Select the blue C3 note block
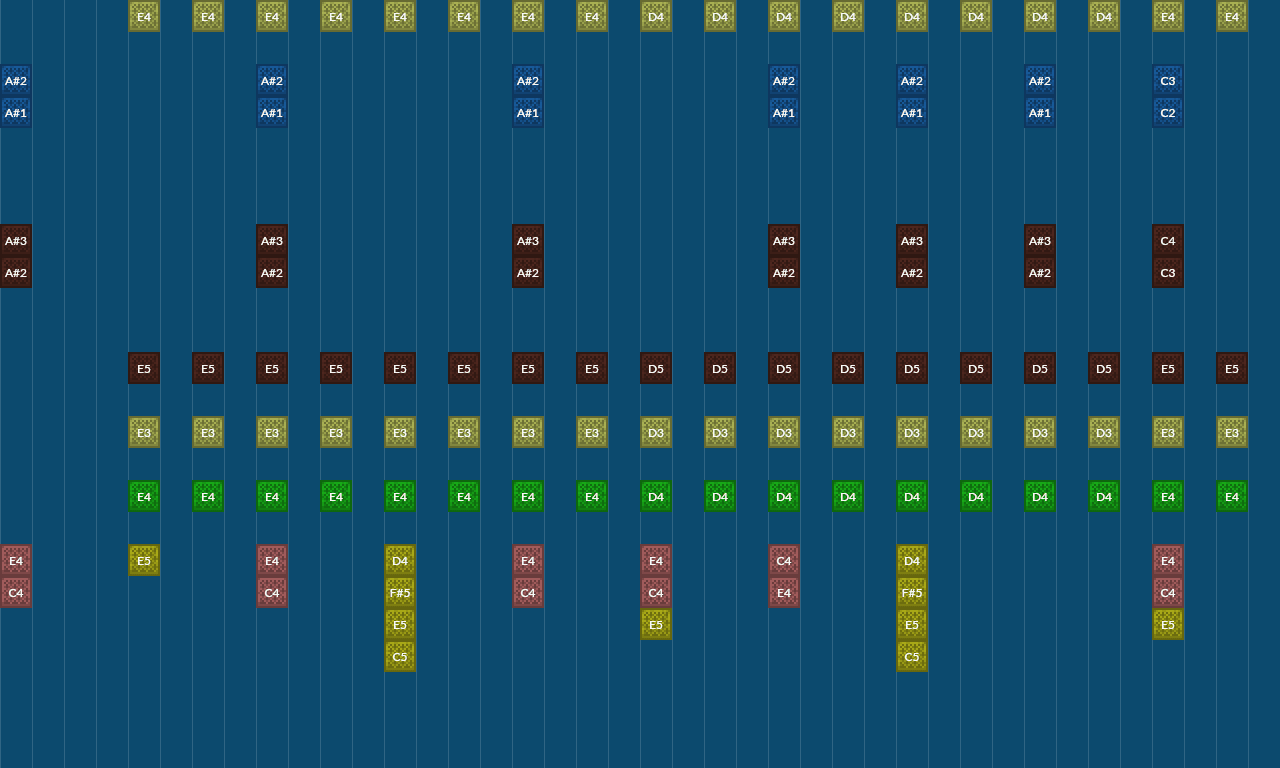This screenshot has width=1280, height=768. tap(1168, 81)
